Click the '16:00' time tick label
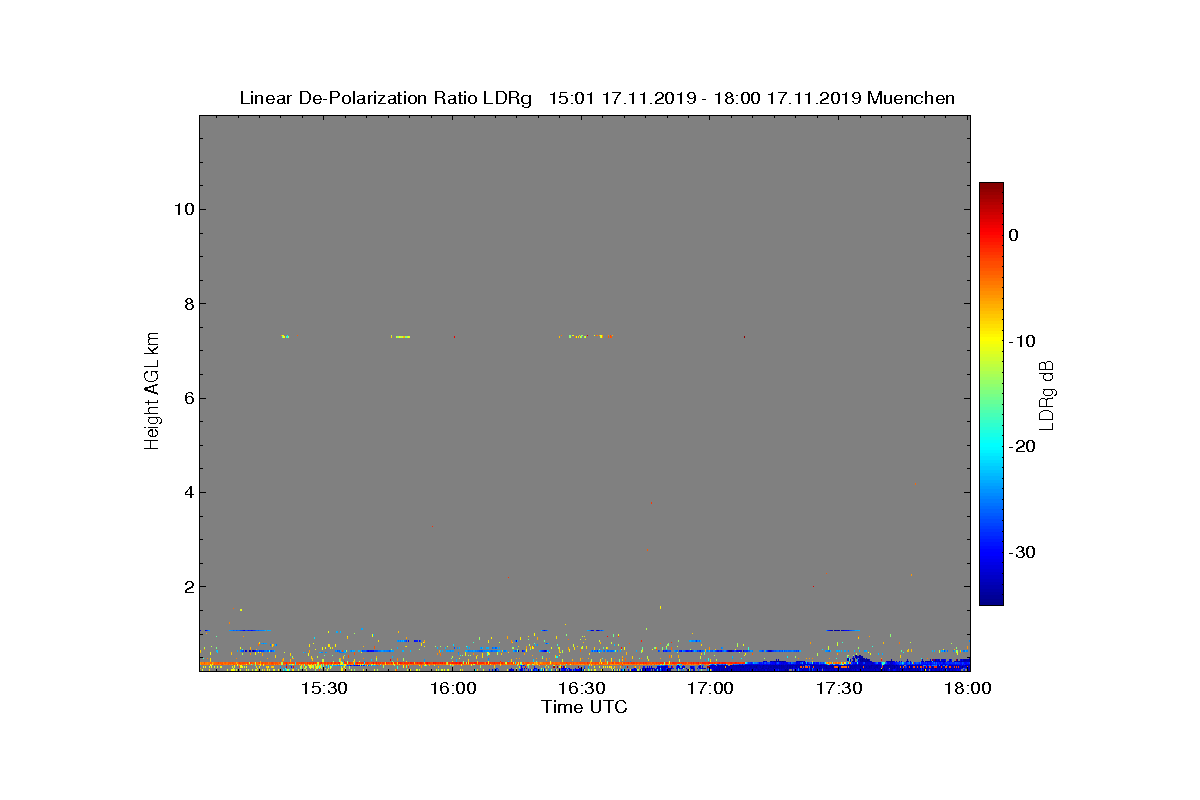 coord(453,688)
